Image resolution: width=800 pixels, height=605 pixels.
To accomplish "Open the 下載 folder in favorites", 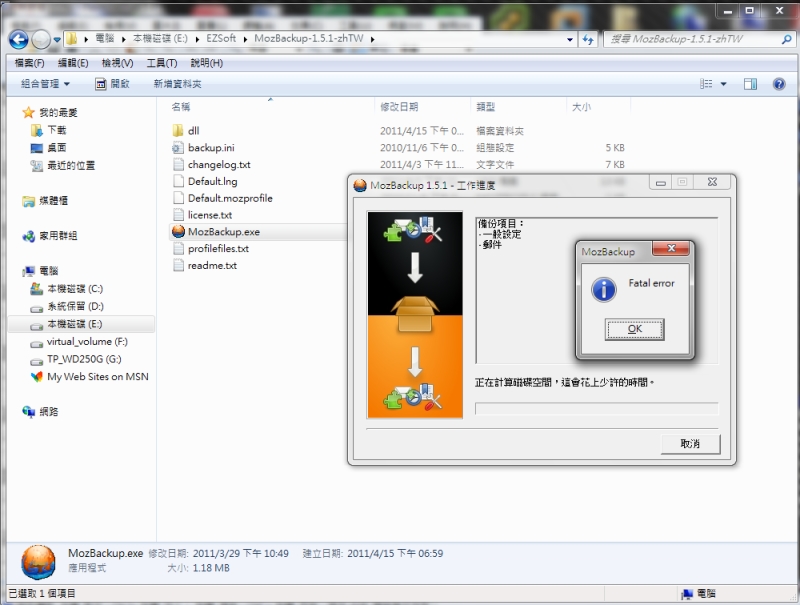I will click(56, 130).
